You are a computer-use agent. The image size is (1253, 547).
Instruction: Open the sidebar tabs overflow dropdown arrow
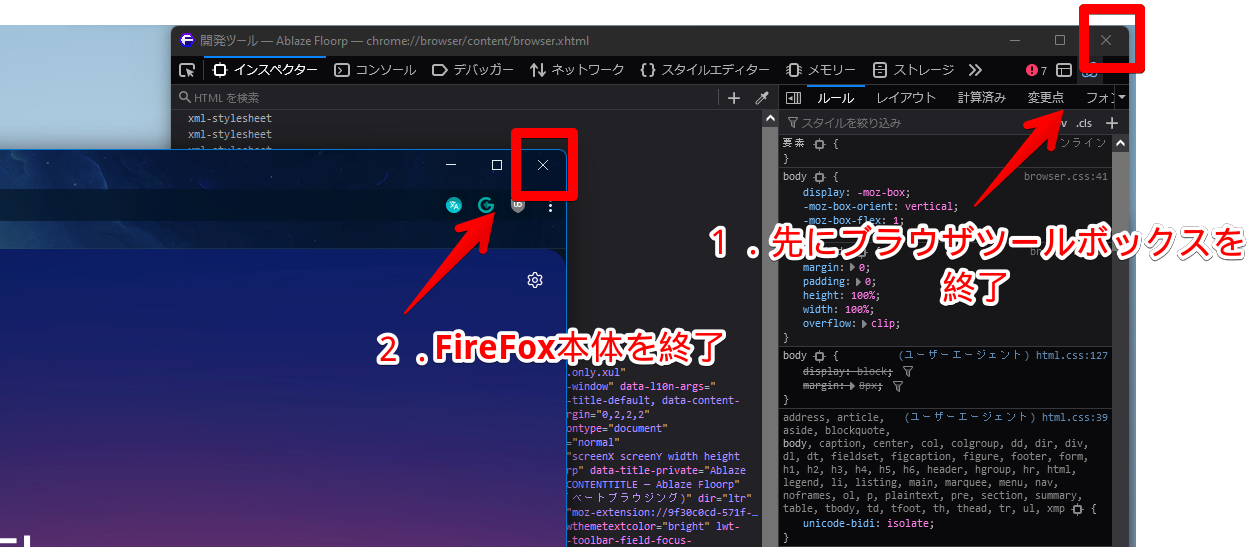coord(1122,98)
